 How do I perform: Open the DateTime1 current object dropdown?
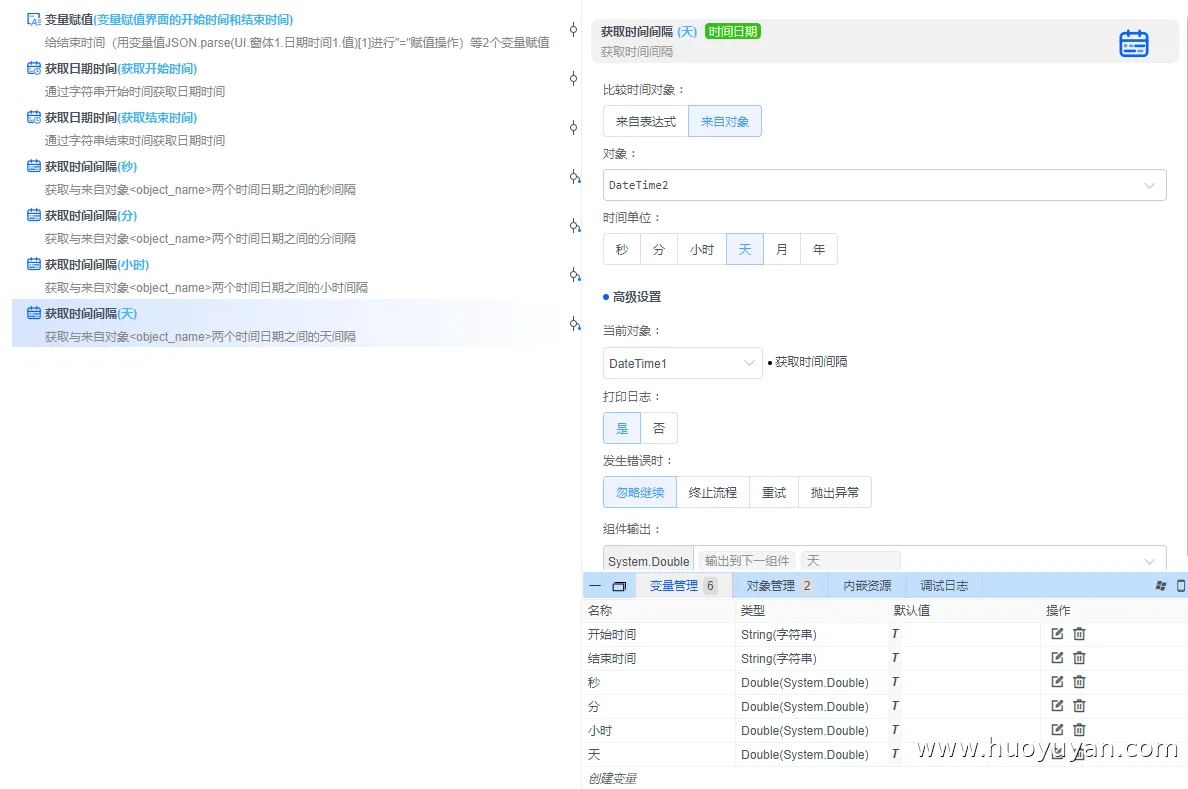coord(683,364)
